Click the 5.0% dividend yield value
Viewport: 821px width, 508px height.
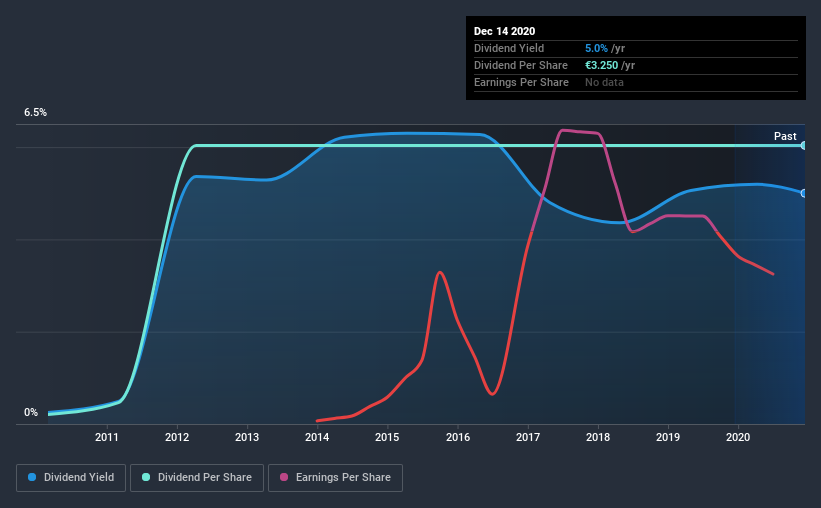click(x=596, y=48)
